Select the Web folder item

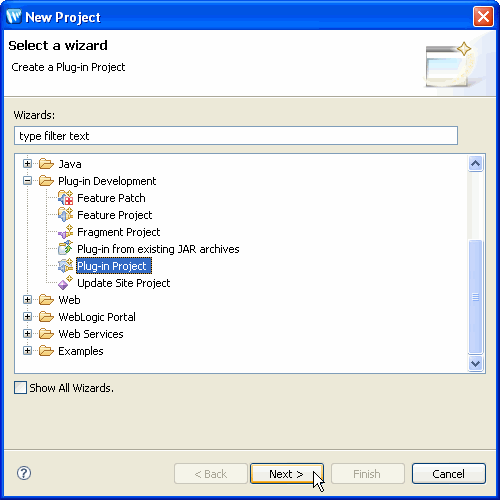69,300
